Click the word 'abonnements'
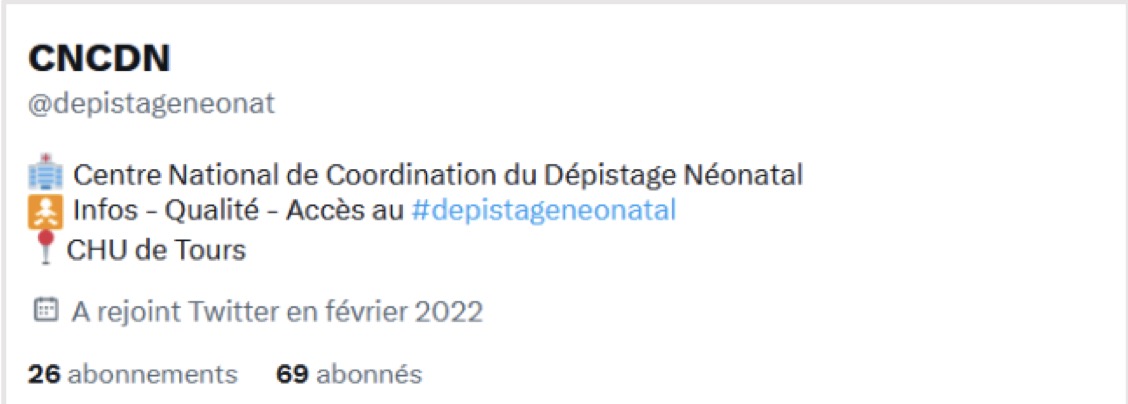 pos(153,375)
